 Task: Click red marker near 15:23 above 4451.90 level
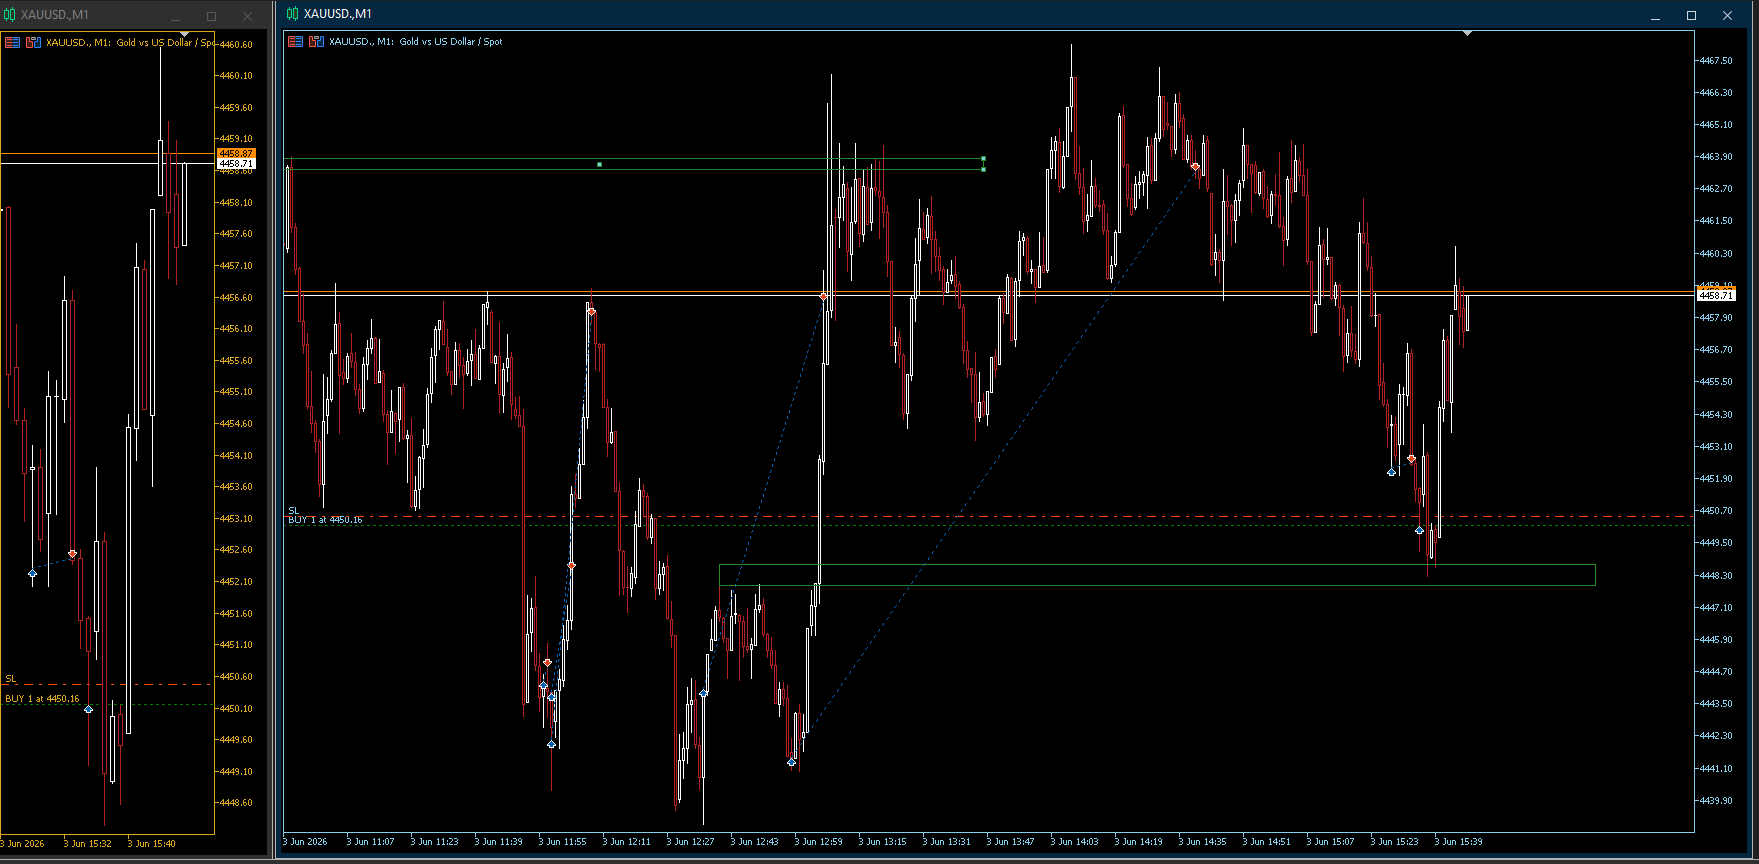1411,459
